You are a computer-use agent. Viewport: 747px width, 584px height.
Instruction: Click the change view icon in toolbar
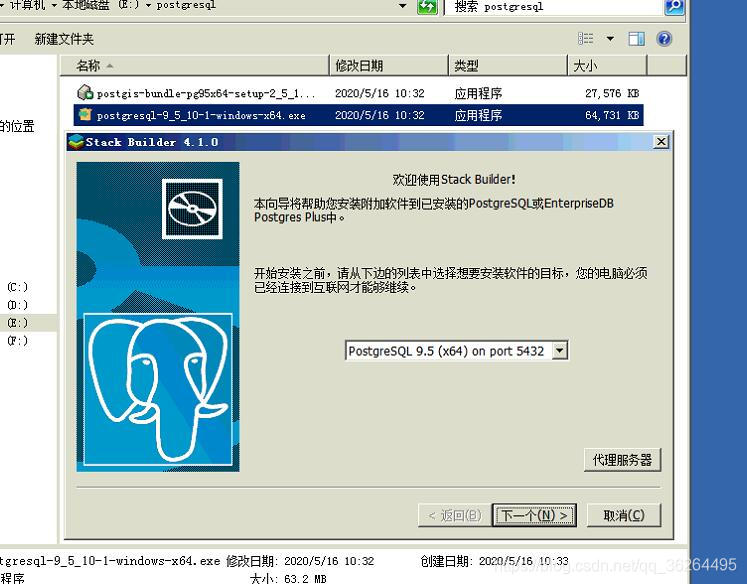pyautogui.click(x=585, y=39)
